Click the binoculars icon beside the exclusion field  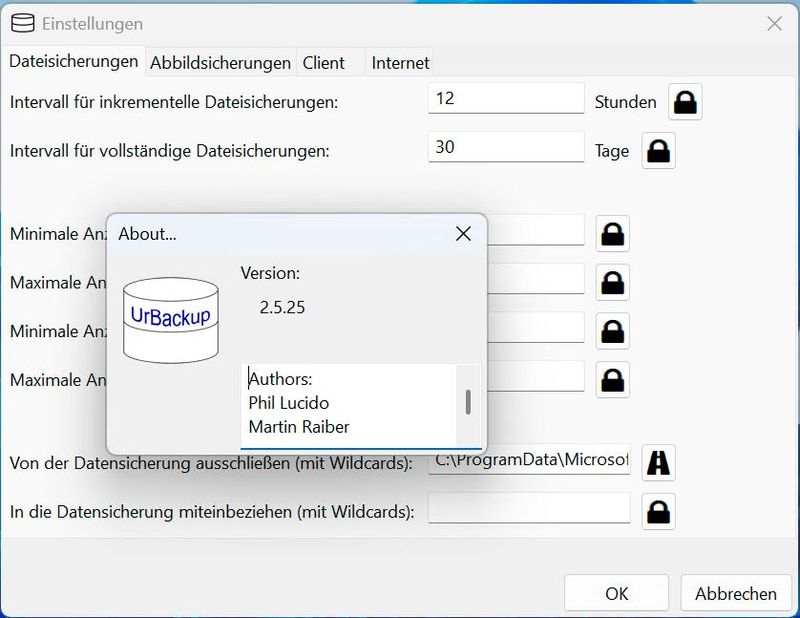(658, 463)
